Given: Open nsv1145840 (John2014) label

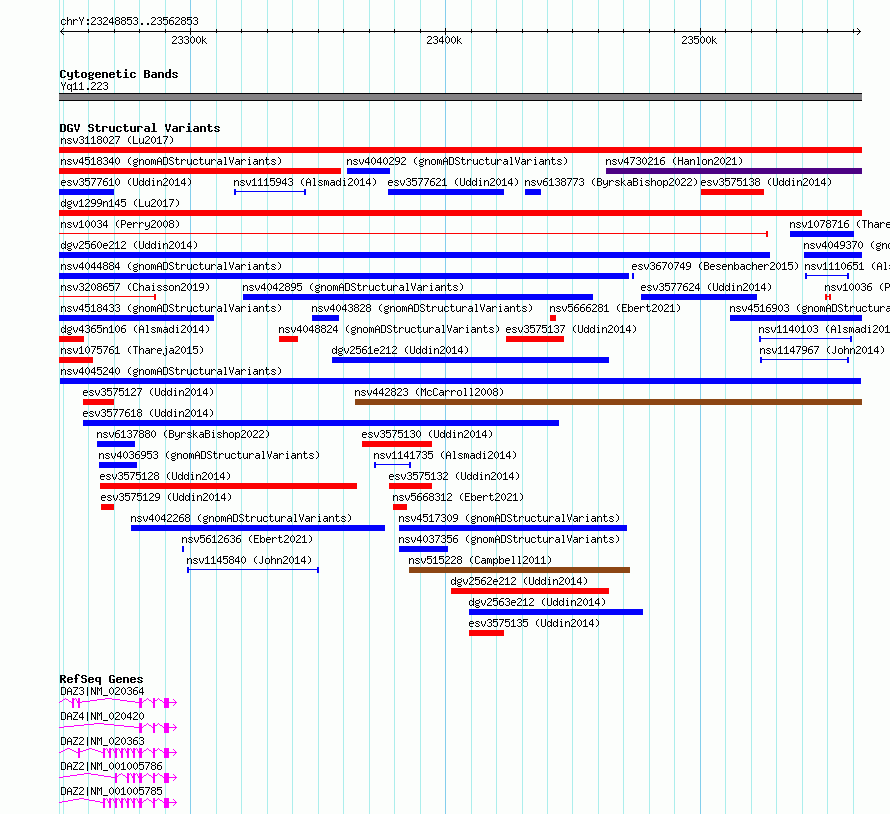Looking at the screenshot, I should [x=249, y=560].
